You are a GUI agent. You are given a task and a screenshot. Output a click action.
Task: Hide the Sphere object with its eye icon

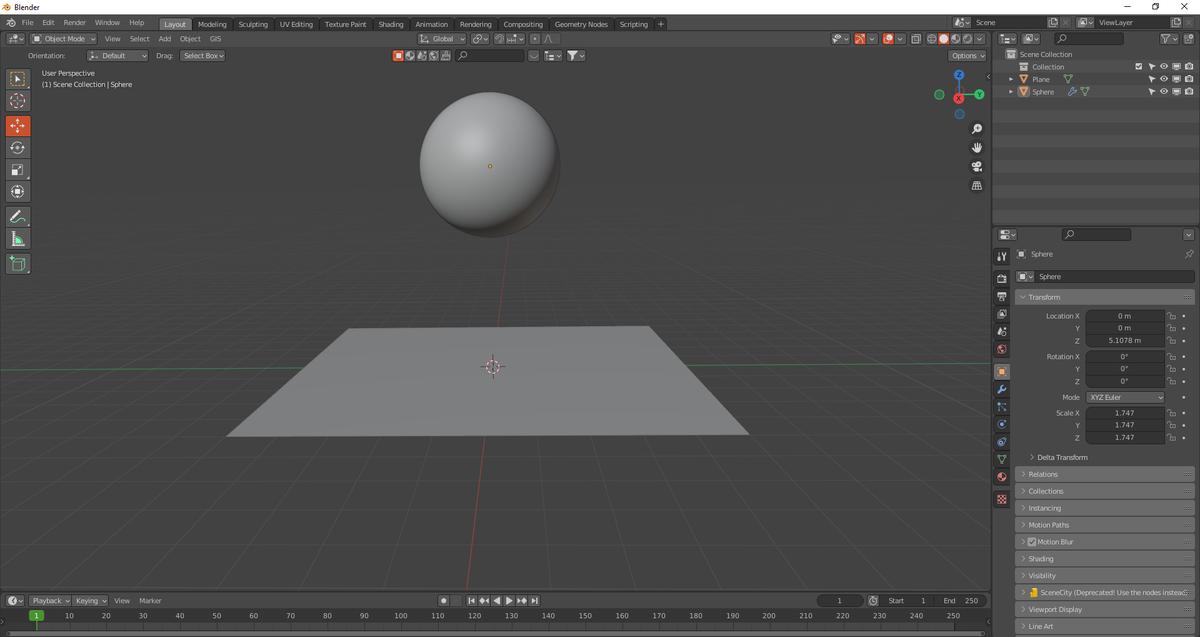1164,92
